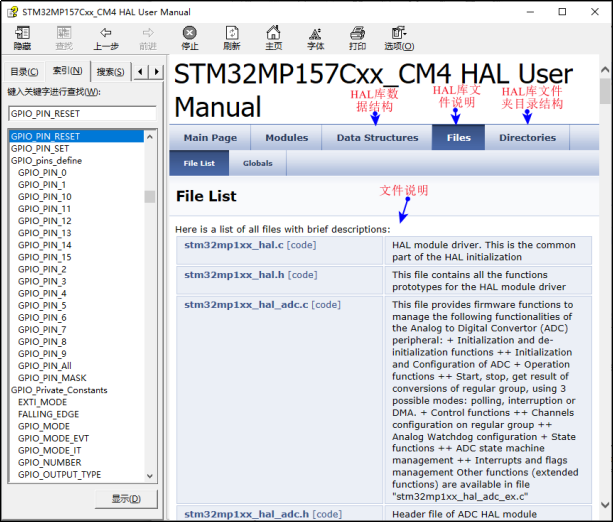Open the Main Page tab
The height and width of the screenshot is (523, 613).
pos(210,138)
